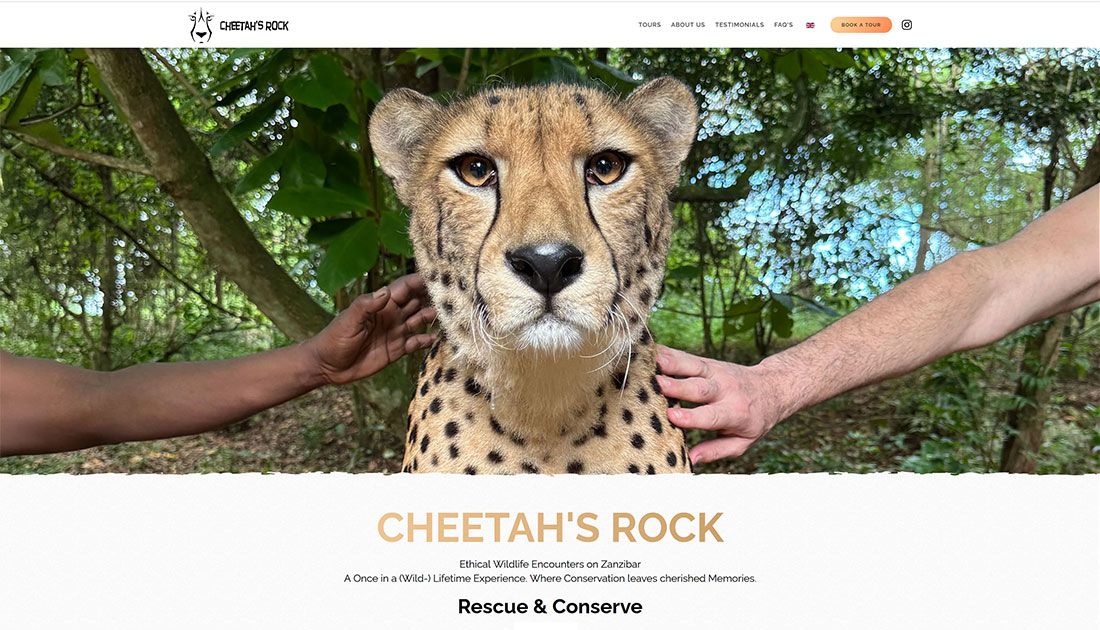The width and height of the screenshot is (1100, 630).
Task: Click the cheetah's black nose in photo
Action: coord(545,268)
